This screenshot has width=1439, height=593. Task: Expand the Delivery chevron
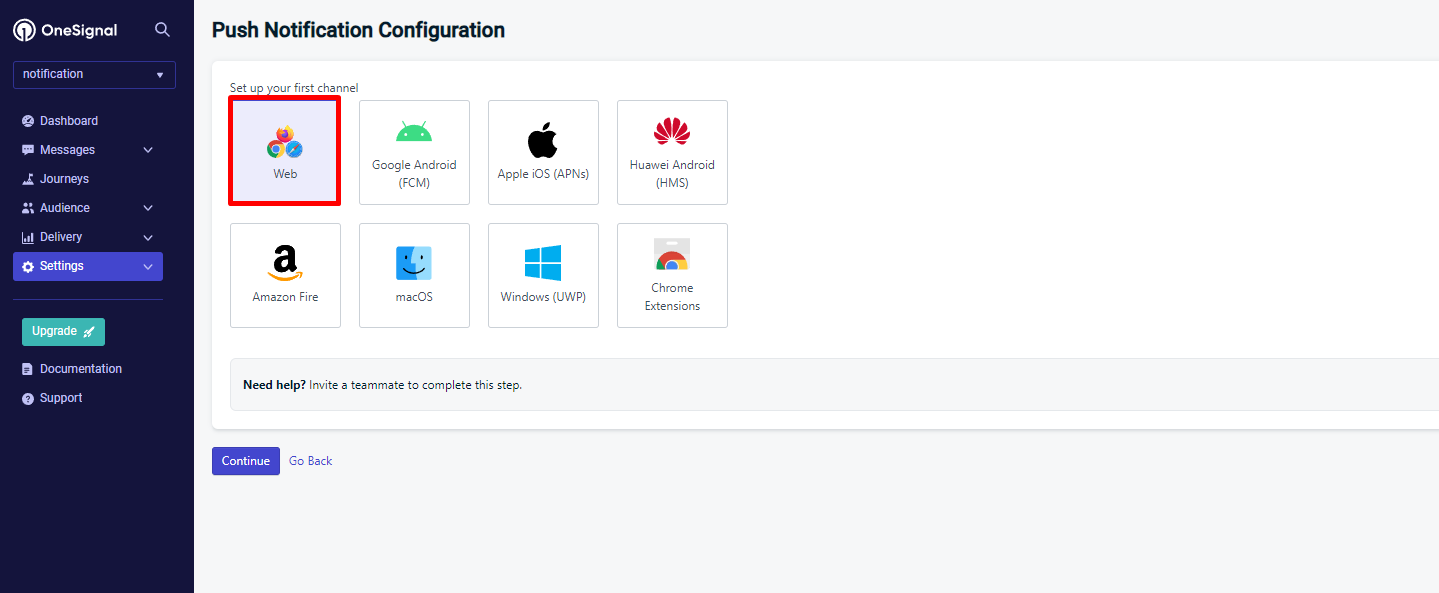coord(148,237)
